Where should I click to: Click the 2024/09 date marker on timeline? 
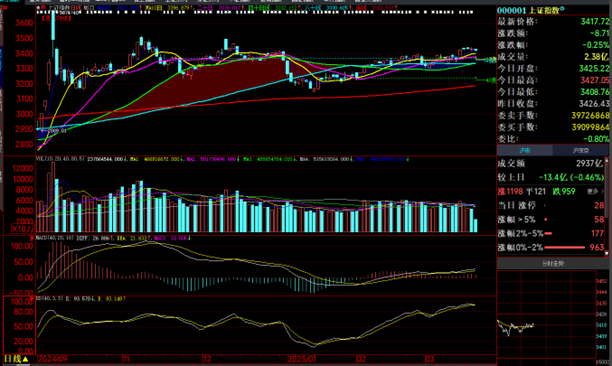(53, 359)
